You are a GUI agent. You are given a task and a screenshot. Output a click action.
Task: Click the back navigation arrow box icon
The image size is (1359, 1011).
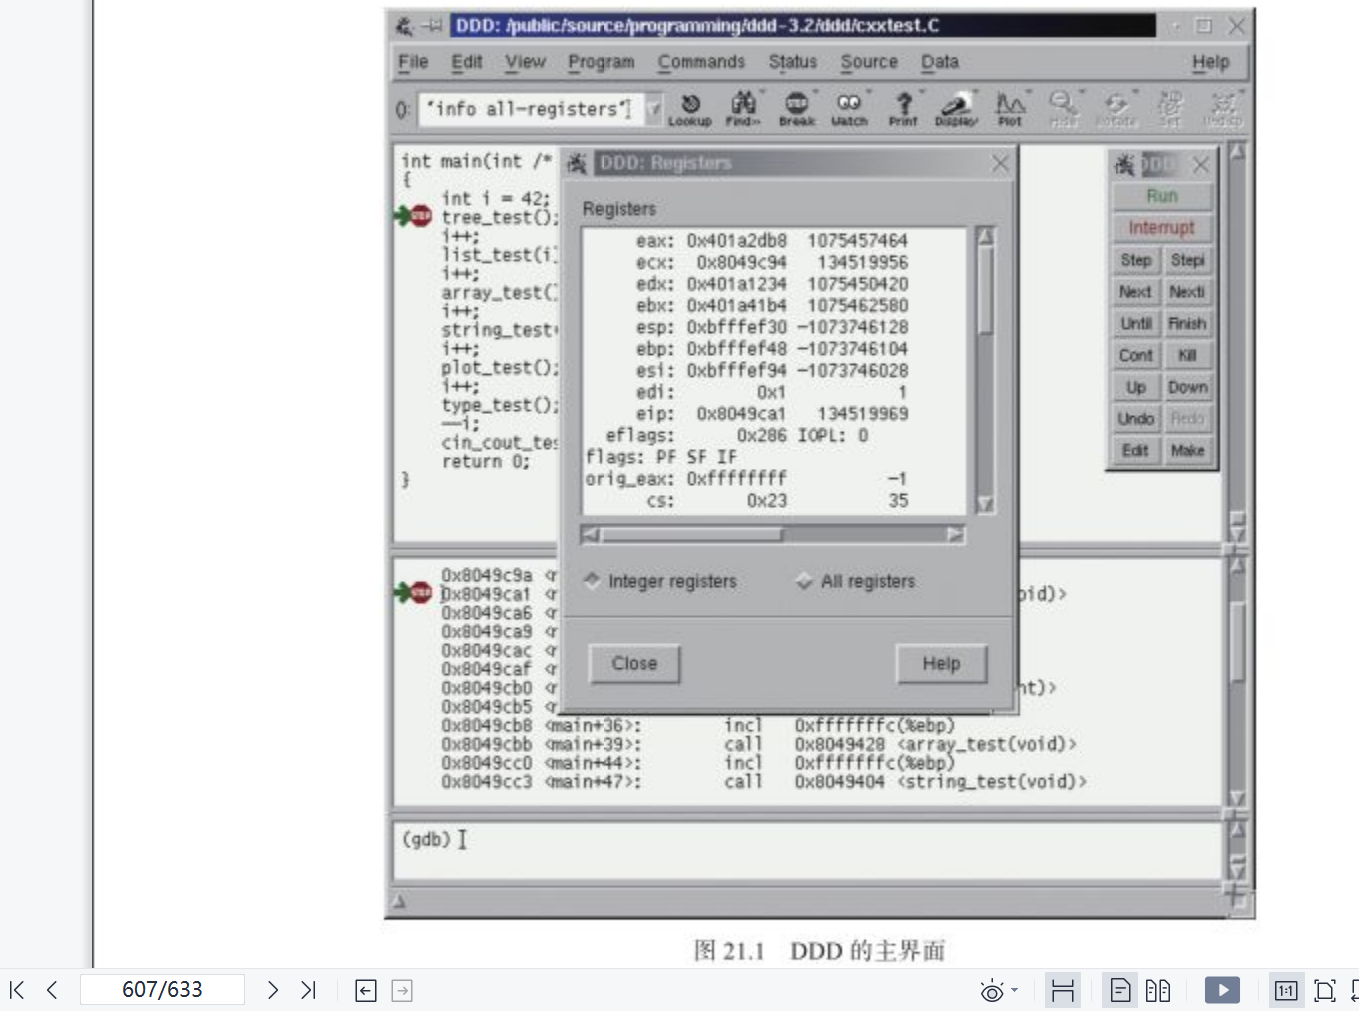[x=366, y=991]
